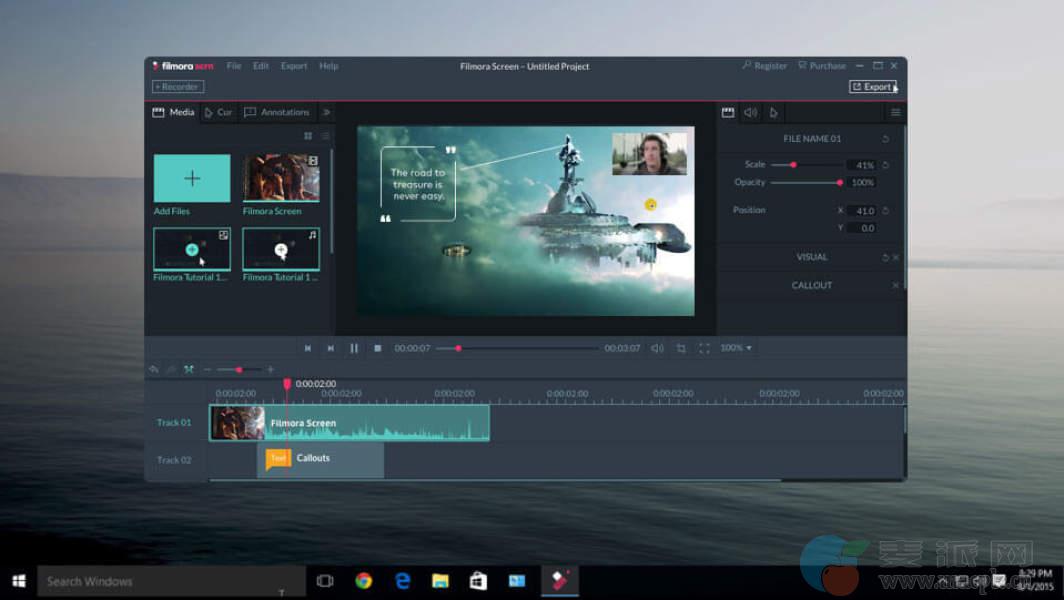
Task: Reset the Scale value
Action: 886,165
